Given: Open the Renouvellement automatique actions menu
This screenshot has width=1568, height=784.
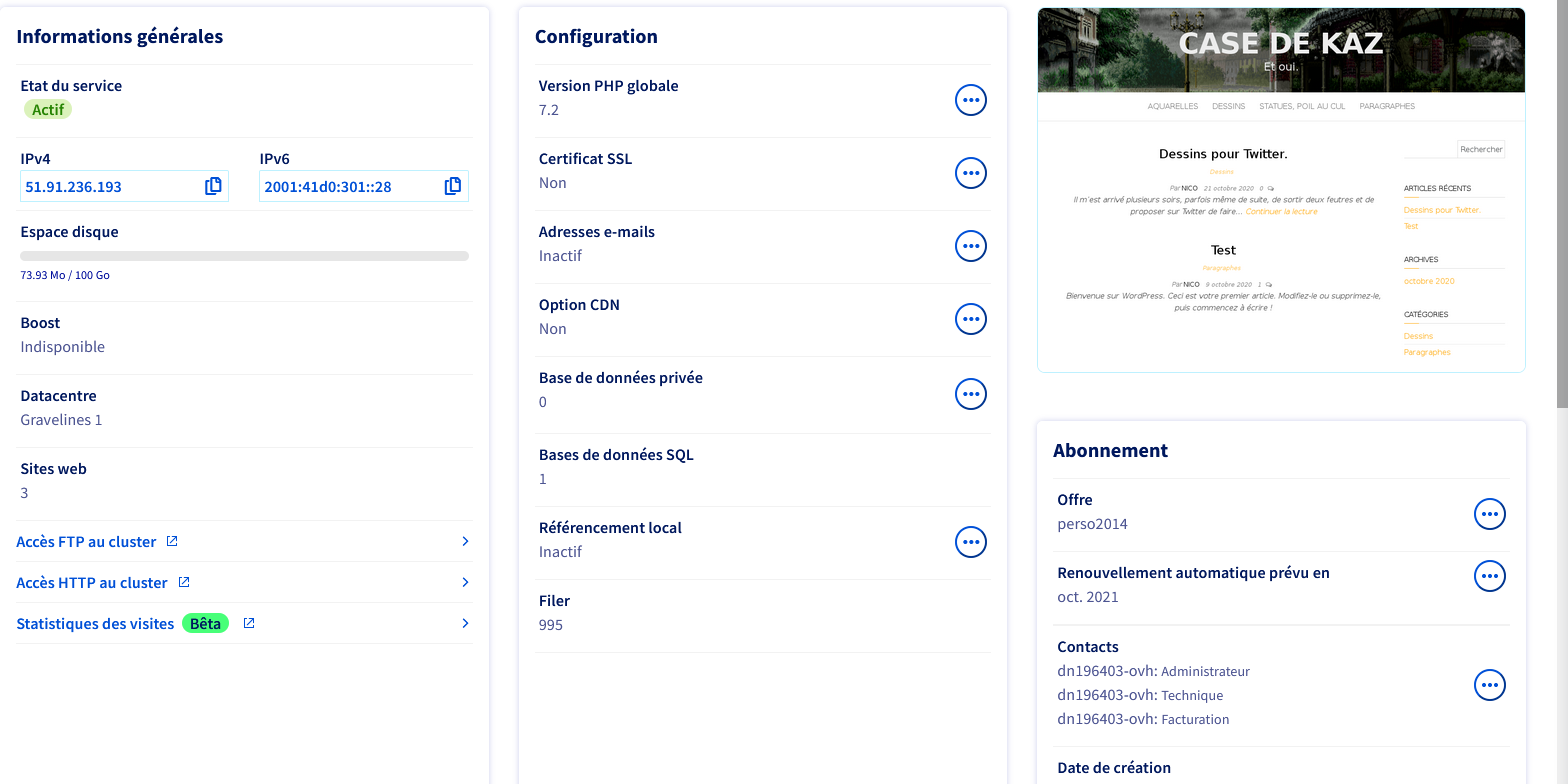Looking at the screenshot, I should click(x=1489, y=577).
